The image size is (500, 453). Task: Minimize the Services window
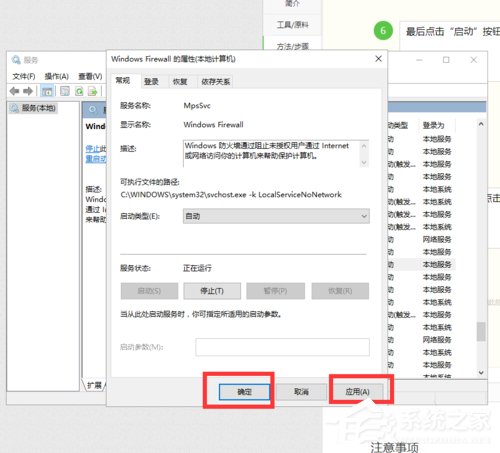pyautogui.click(x=419, y=60)
